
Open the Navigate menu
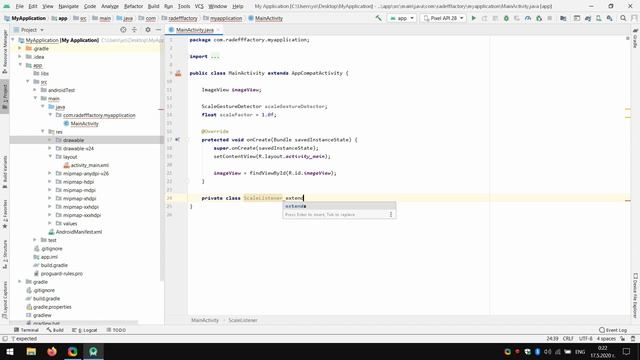pyautogui.click(x=68, y=7)
